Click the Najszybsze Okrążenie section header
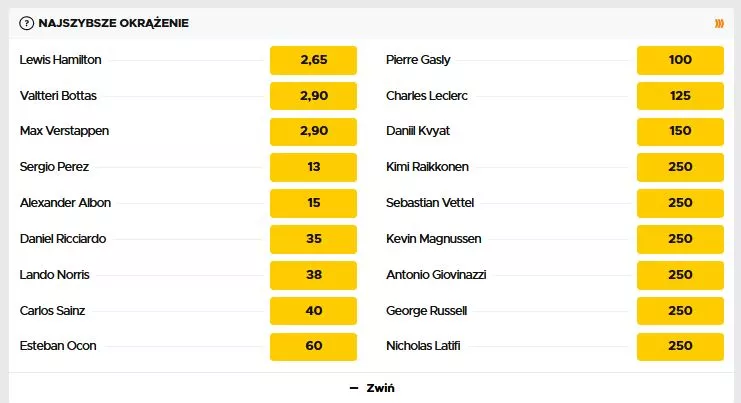Viewport: 741px width, 403px height. pos(113,23)
